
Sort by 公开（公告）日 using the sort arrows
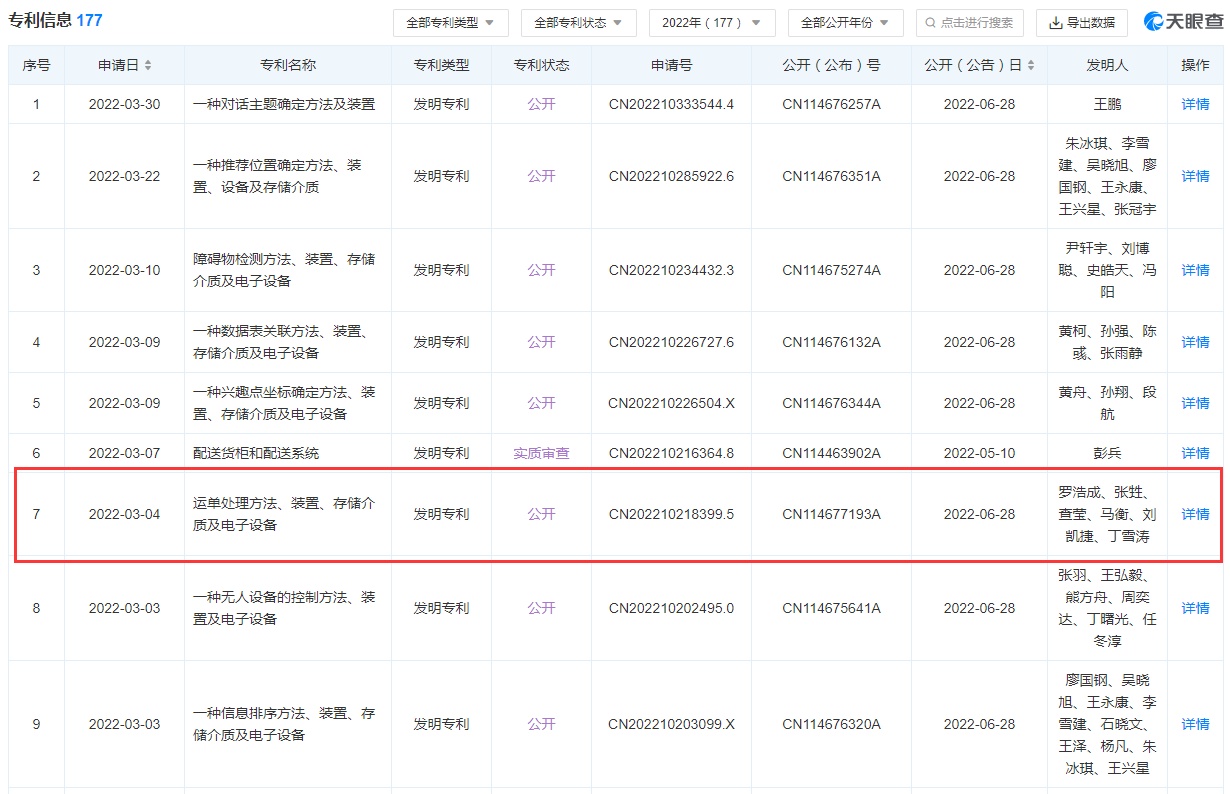click(x=1030, y=65)
